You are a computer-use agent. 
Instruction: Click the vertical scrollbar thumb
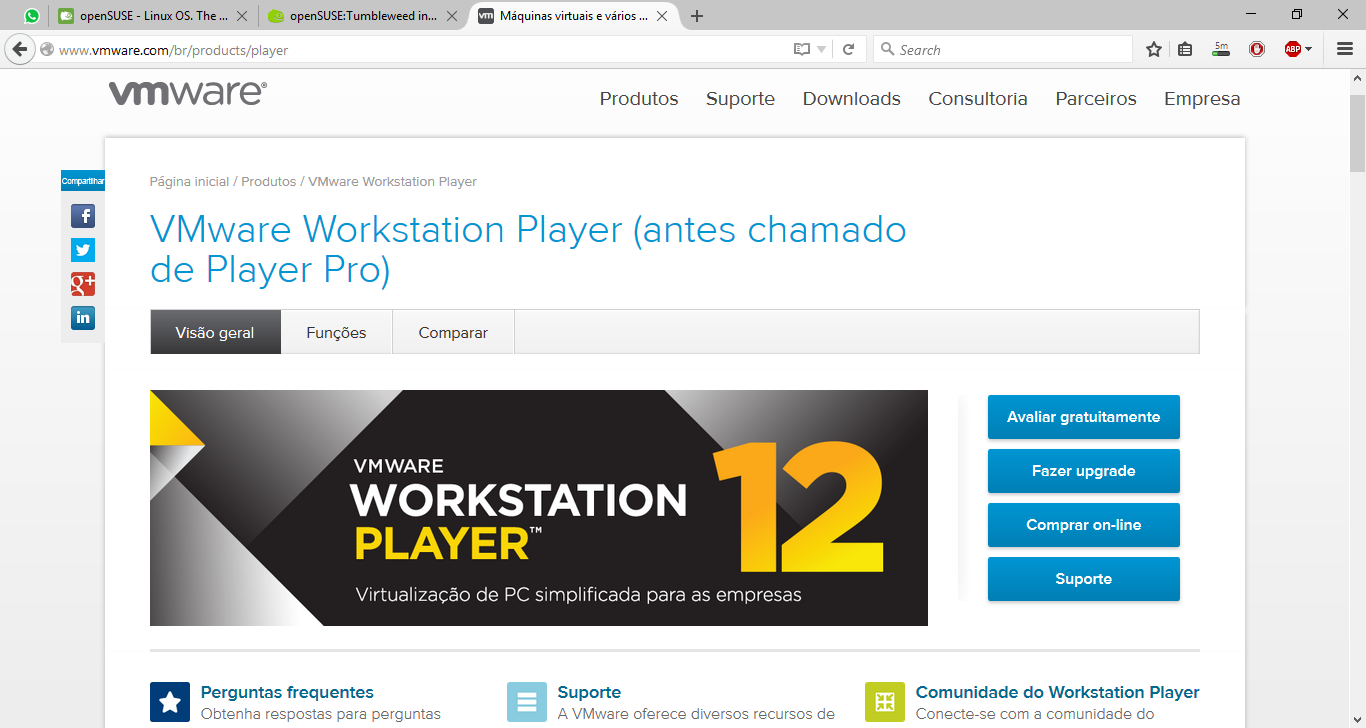tap(1357, 133)
